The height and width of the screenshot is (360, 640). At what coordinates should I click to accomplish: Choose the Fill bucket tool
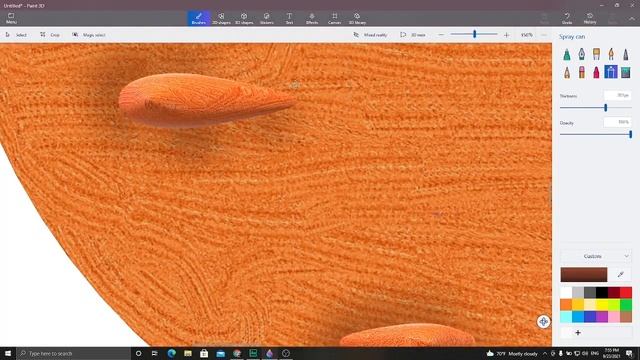pos(626,72)
